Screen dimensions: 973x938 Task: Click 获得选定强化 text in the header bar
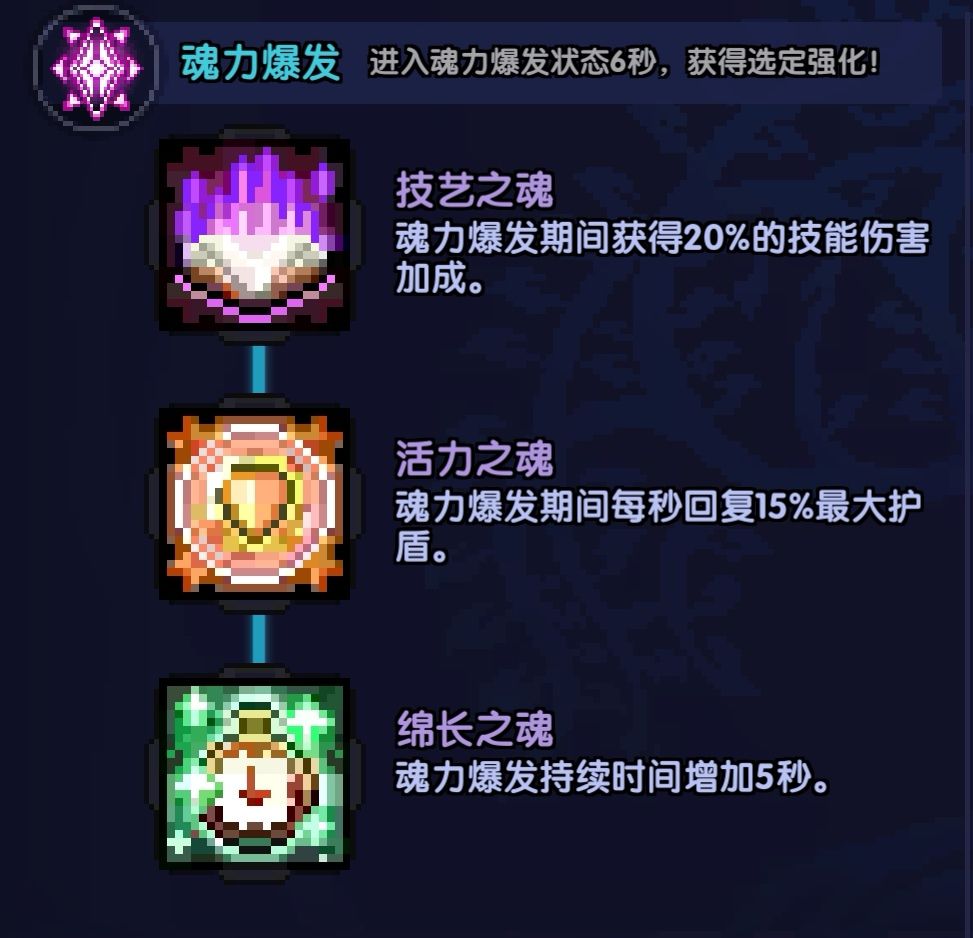click(776, 62)
